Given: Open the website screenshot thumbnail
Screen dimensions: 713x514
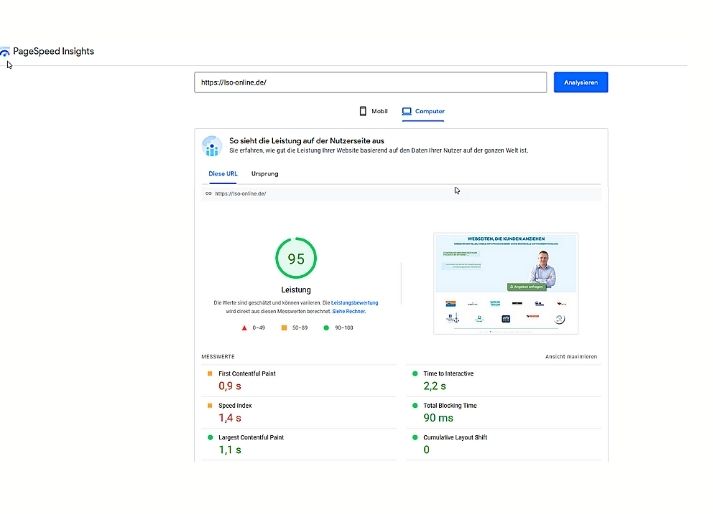Looking at the screenshot, I should [506, 283].
